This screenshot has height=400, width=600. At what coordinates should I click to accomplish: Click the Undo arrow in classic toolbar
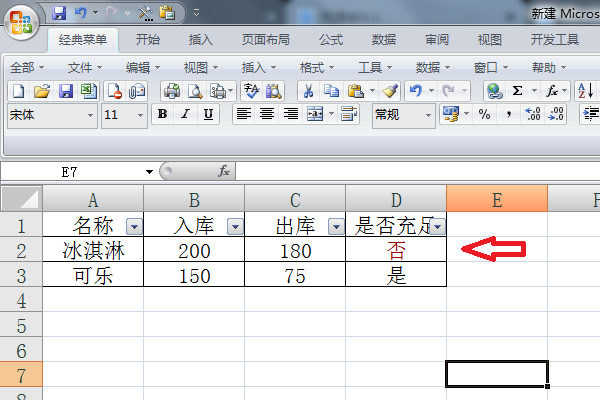click(x=416, y=91)
